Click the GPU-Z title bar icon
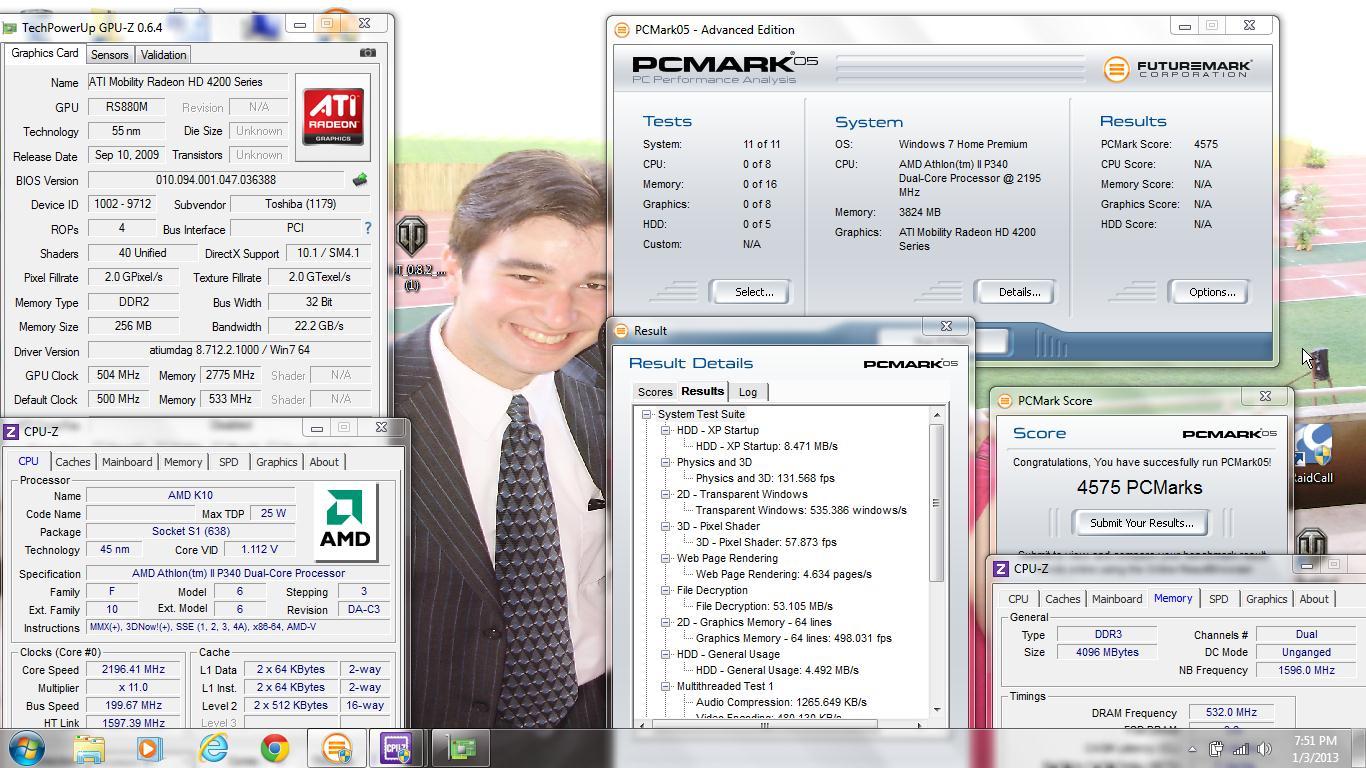This screenshot has height=768, width=1366. point(10,27)
